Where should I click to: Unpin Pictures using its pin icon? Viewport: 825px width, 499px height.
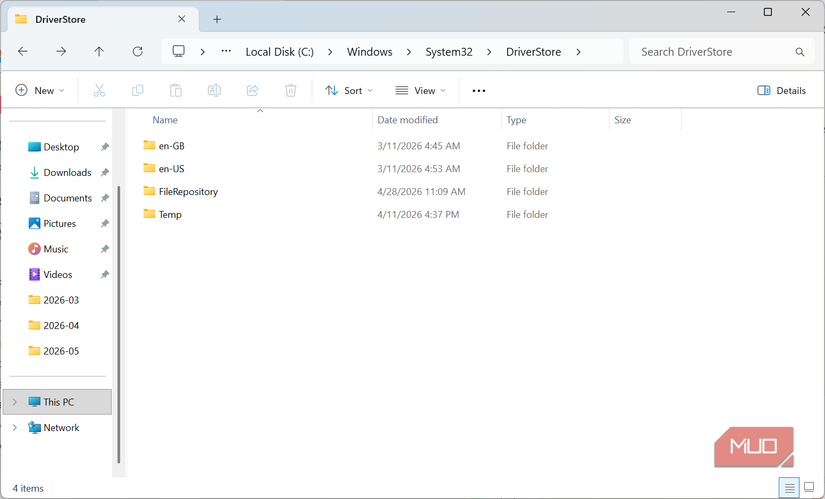(x=105, y=224)
